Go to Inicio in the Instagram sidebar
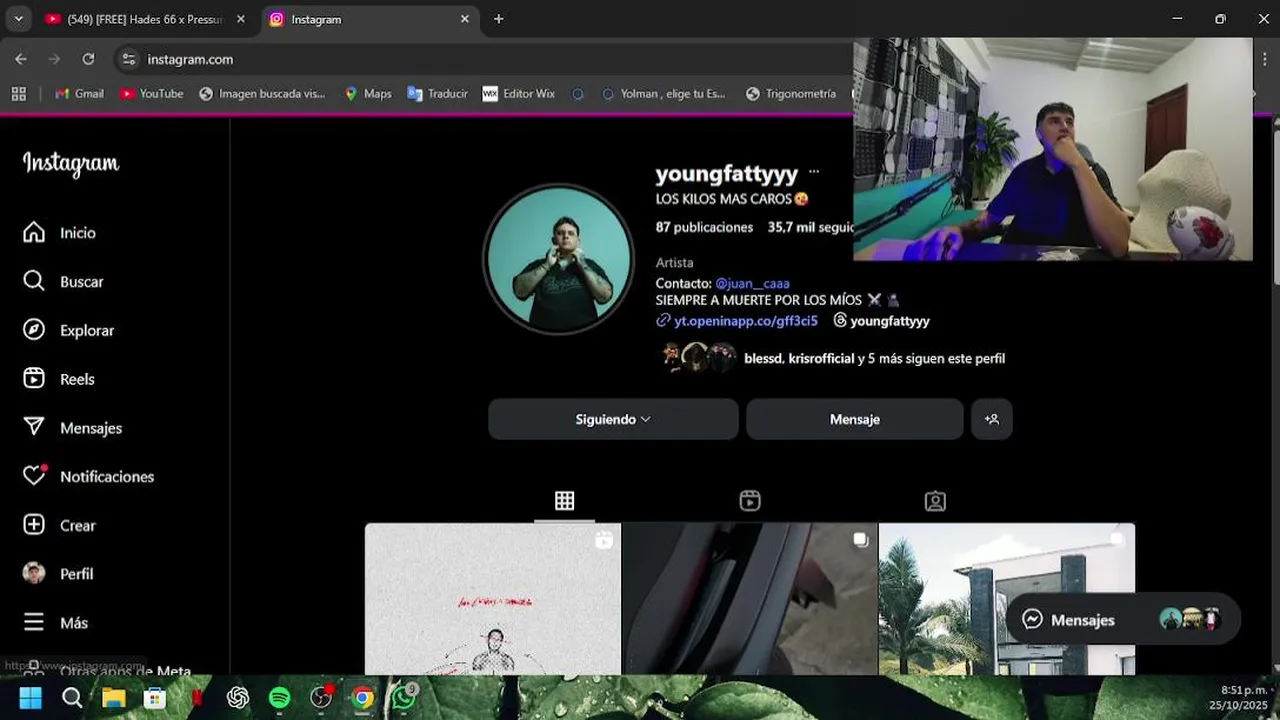This screenshot has width=1280, height=720. pyautogui.click(x=60, y=232)
